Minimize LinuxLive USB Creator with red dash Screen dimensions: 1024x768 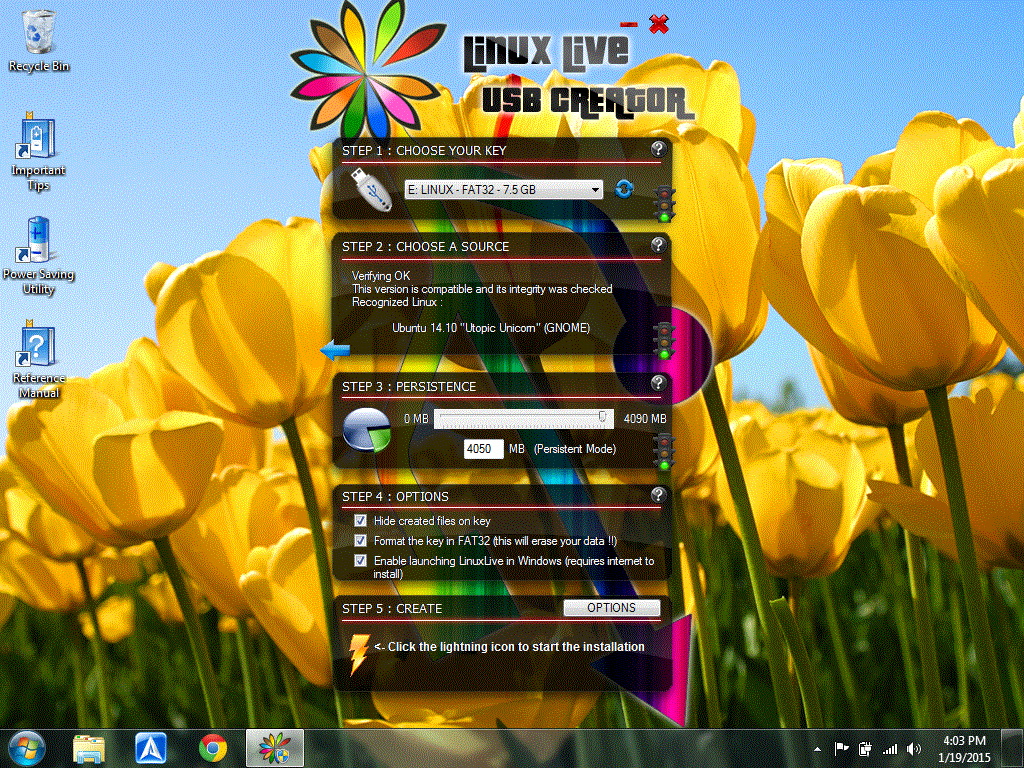(629, 25)
